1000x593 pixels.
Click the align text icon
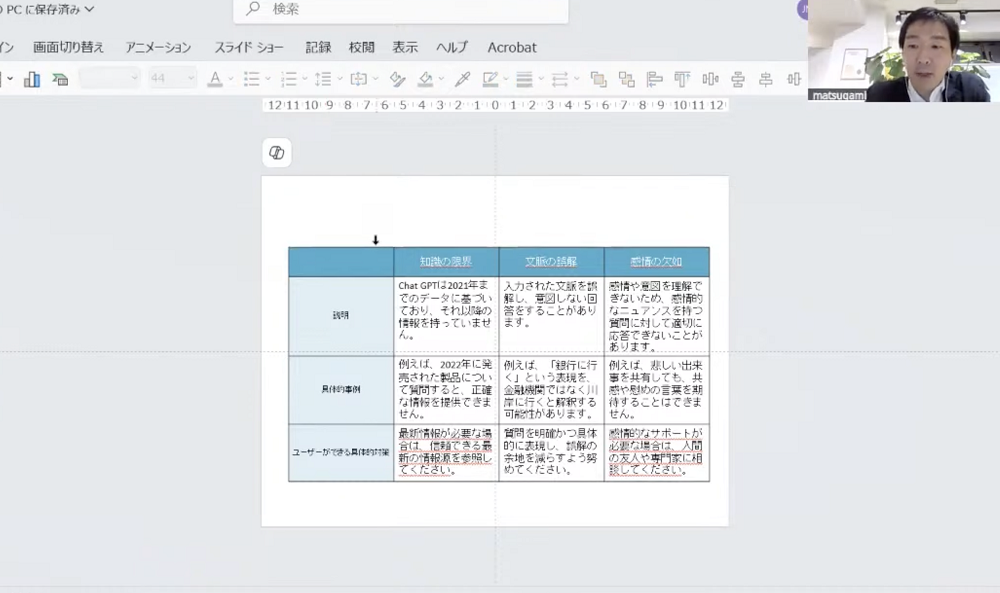pos(358,79)
